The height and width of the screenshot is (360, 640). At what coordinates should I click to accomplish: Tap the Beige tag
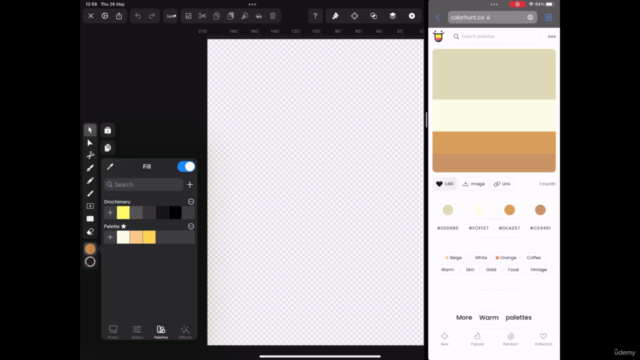click(x=453, y=258)
